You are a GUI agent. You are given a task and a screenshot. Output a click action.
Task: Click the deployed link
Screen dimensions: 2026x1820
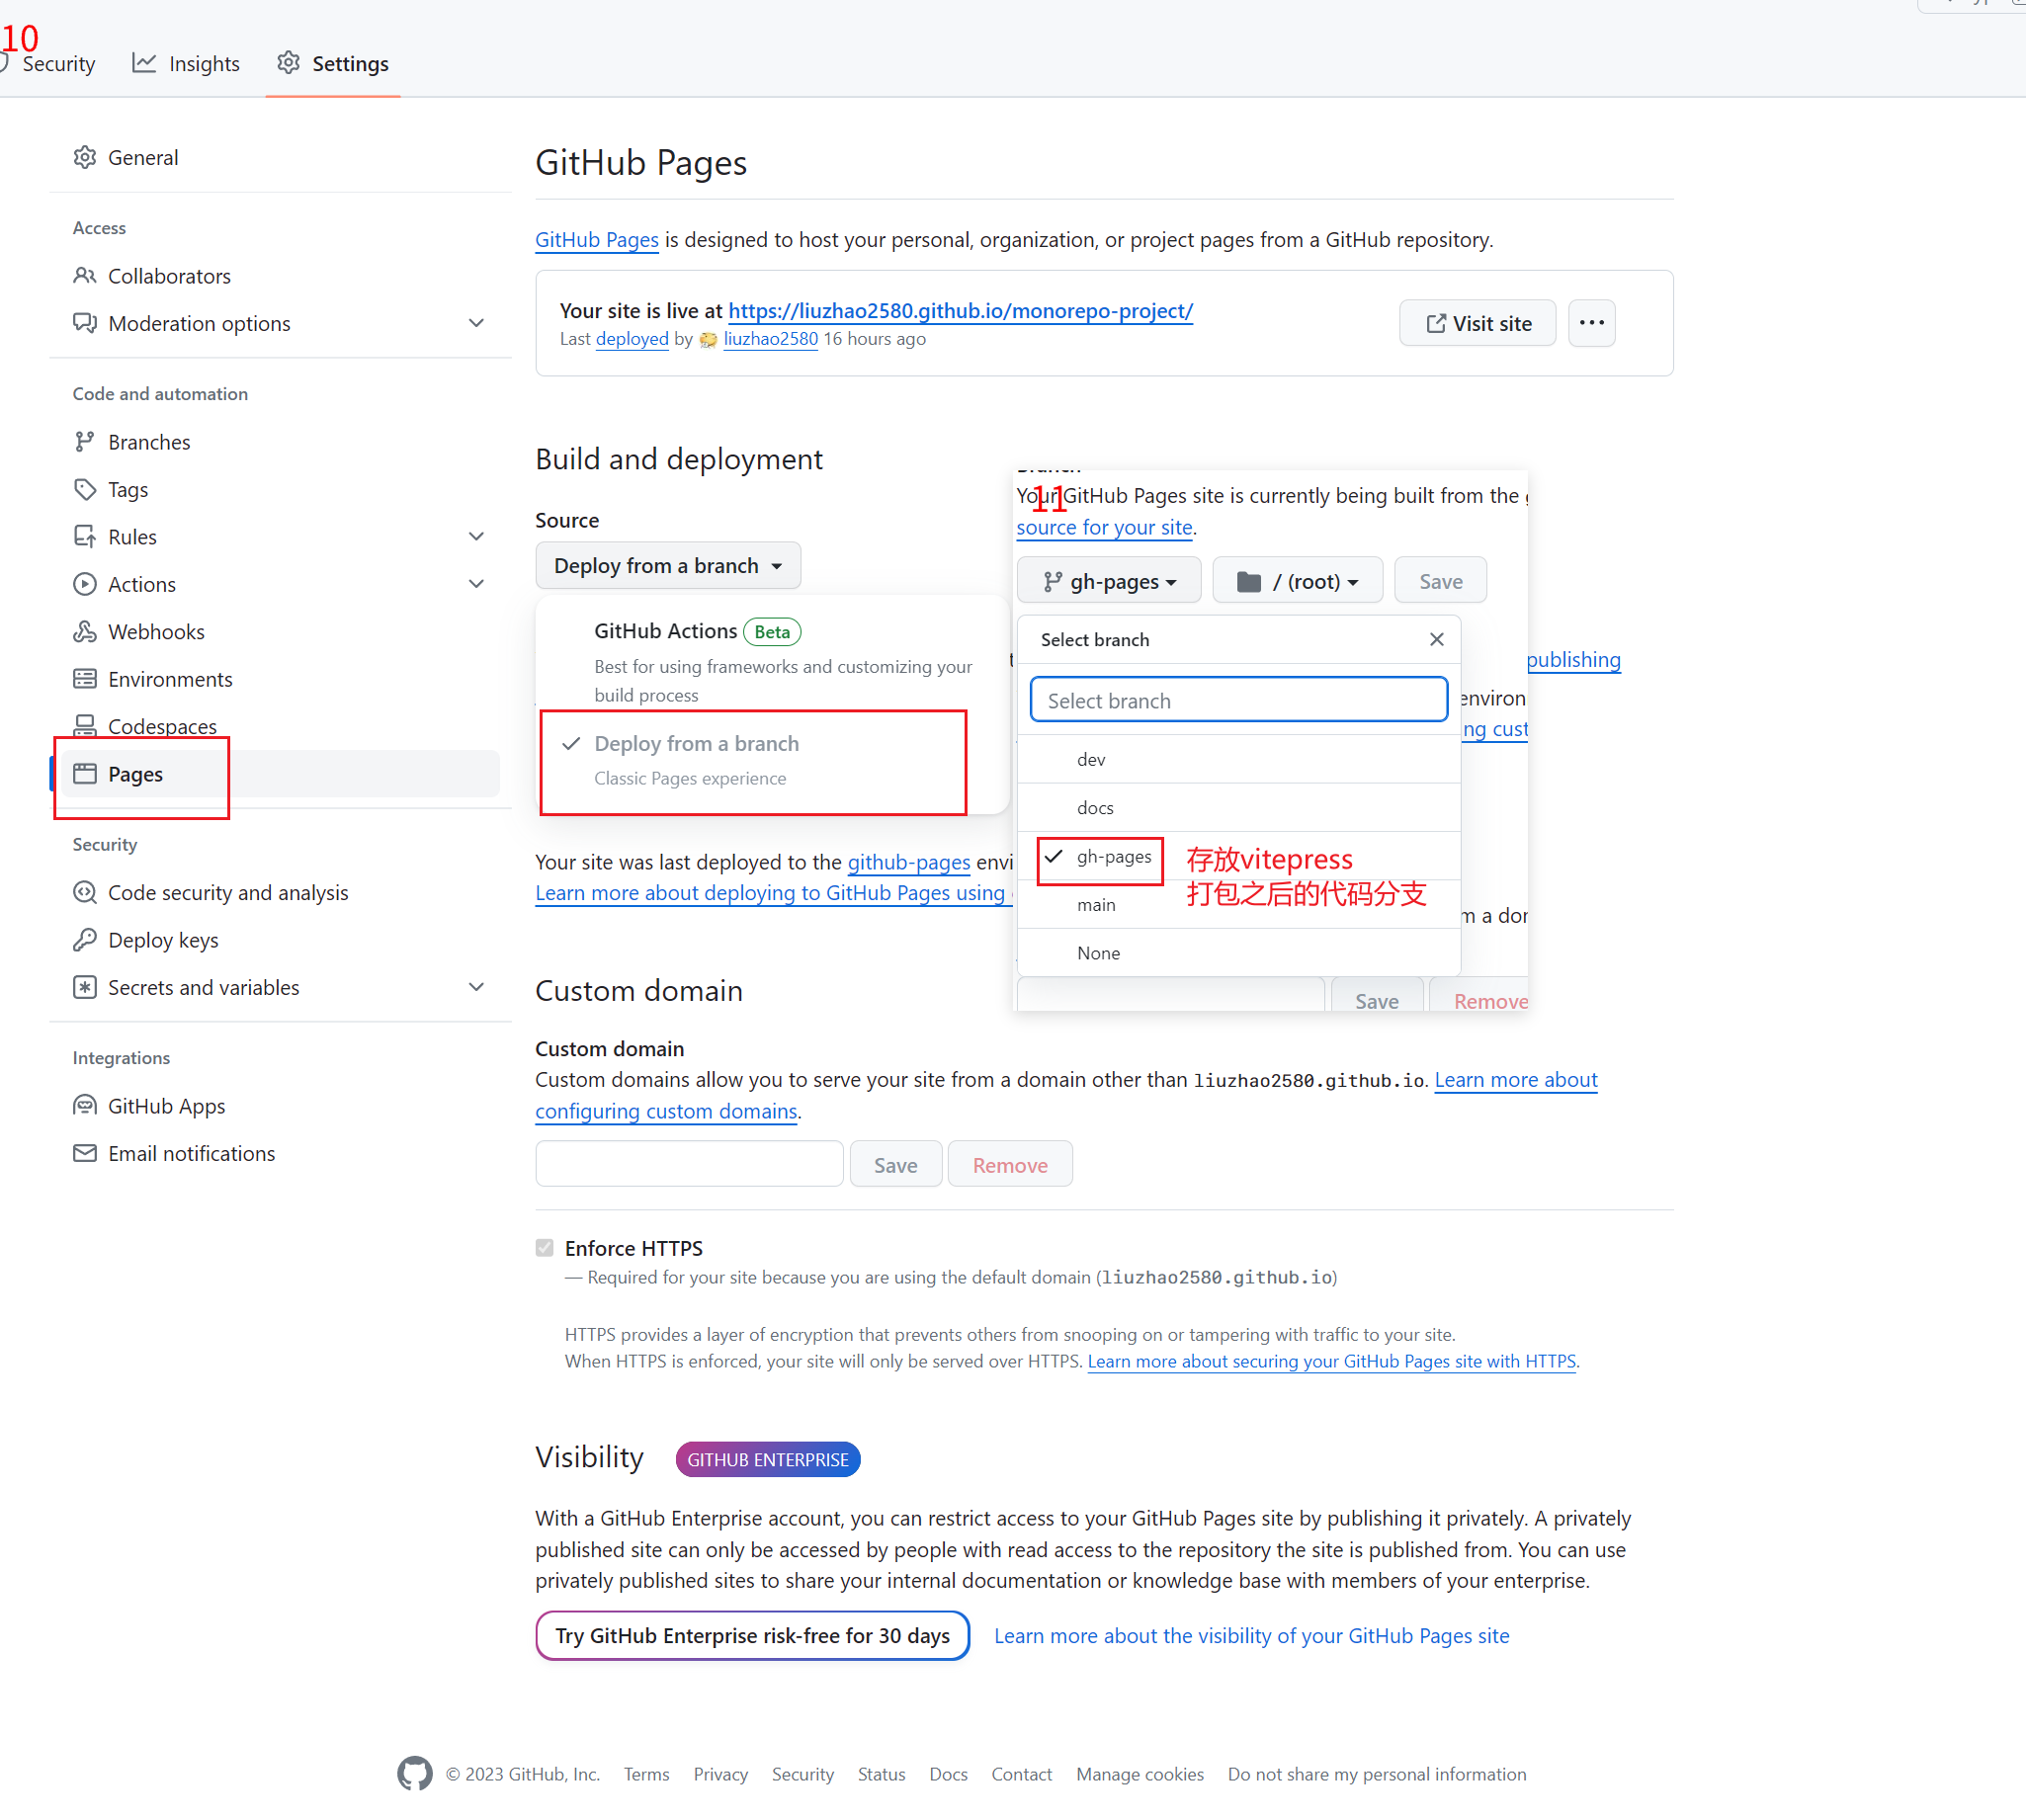[632, 338]
